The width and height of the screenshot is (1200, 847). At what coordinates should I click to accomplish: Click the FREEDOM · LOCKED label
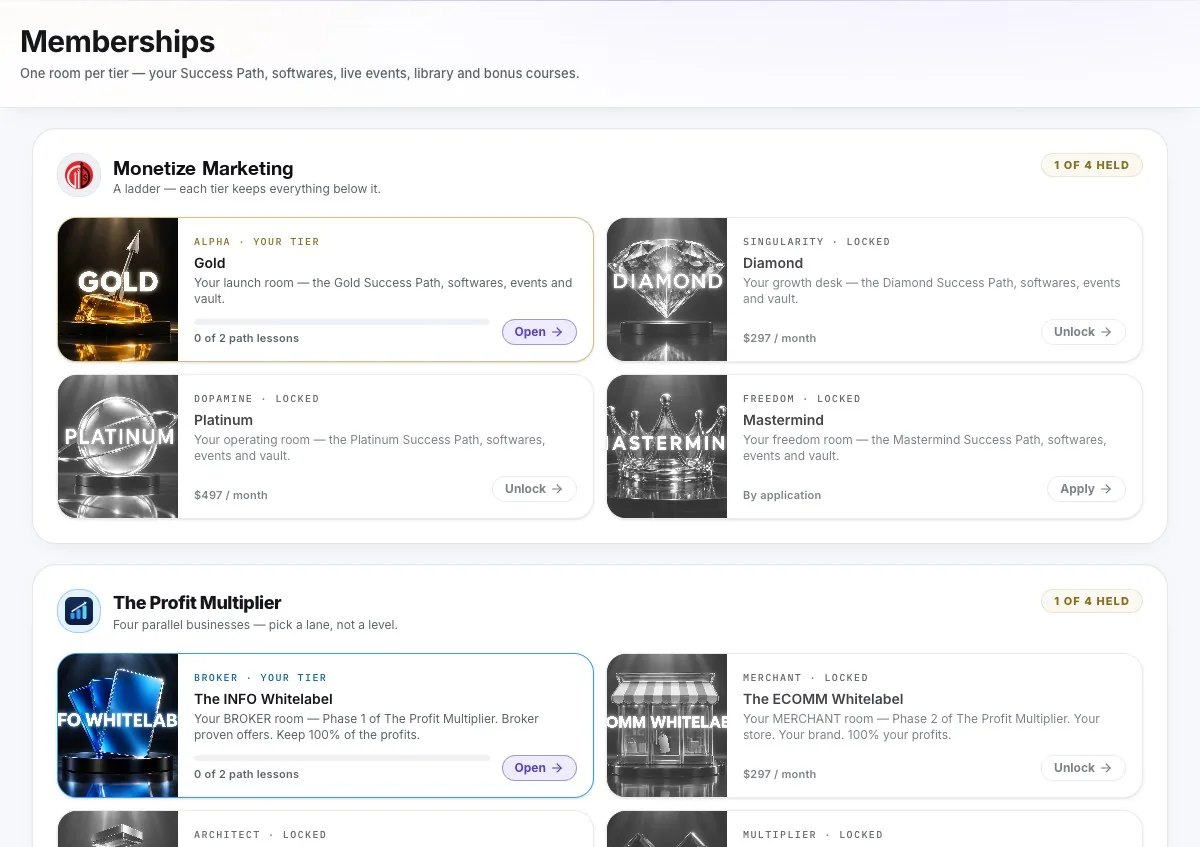click(x=802, y=399)
